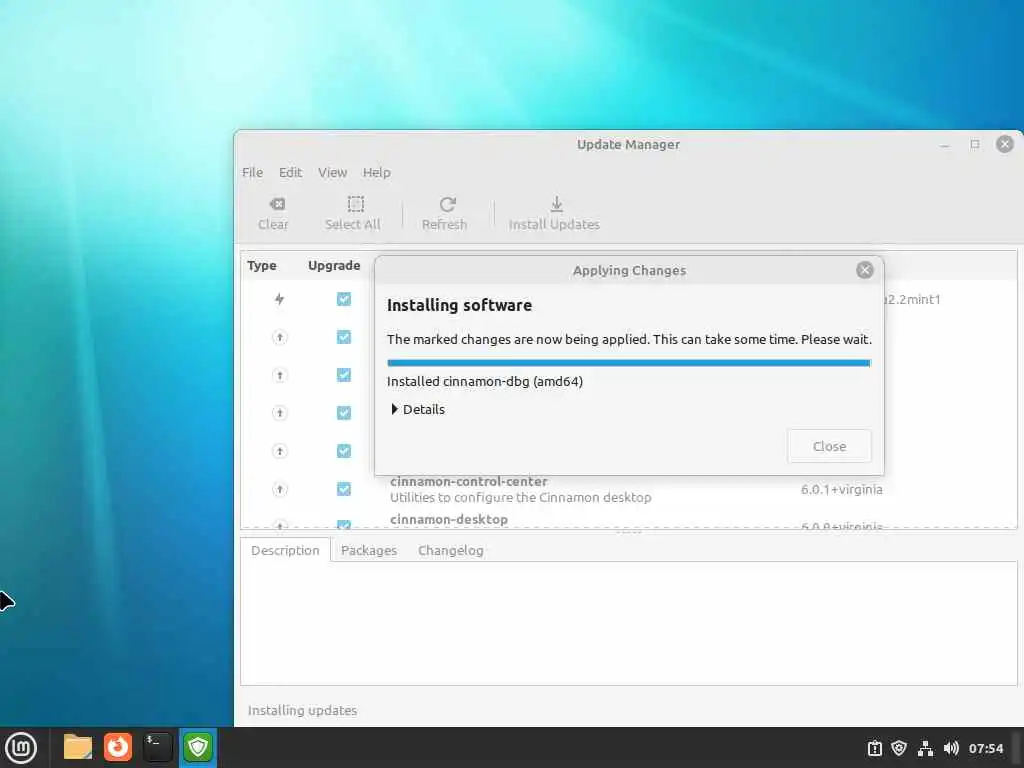Open the File menu
1024x768 pixels.
(252, 172)
